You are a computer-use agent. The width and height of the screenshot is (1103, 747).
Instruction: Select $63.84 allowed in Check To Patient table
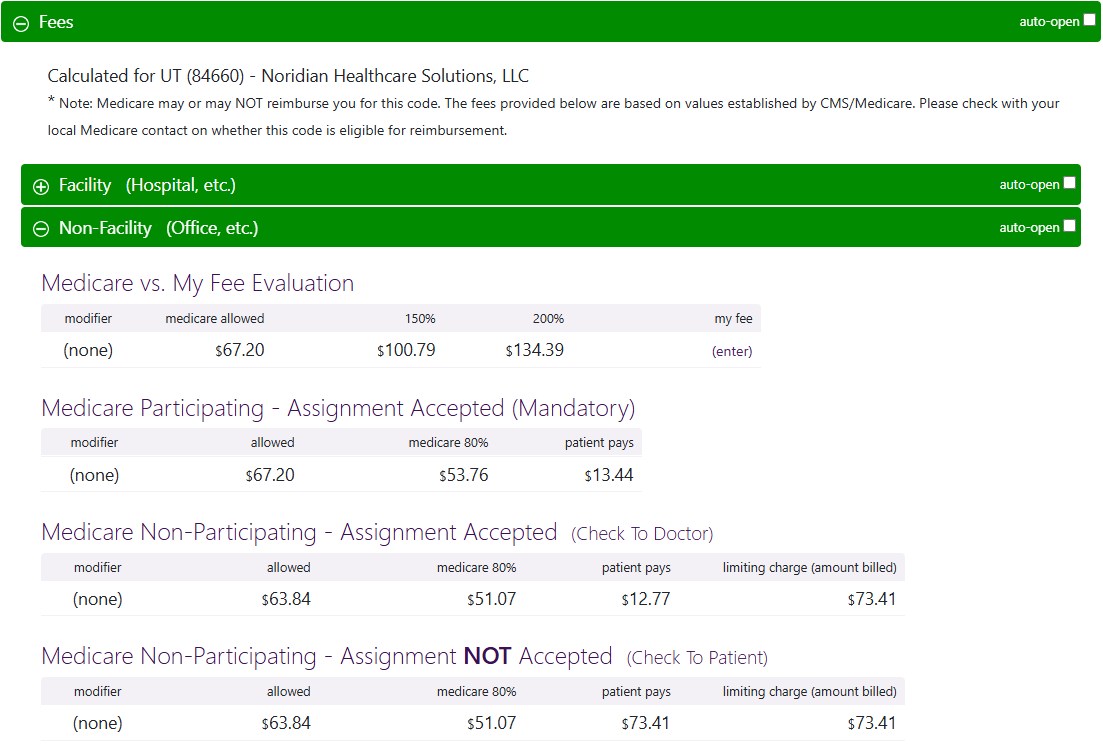coord(286,722)
